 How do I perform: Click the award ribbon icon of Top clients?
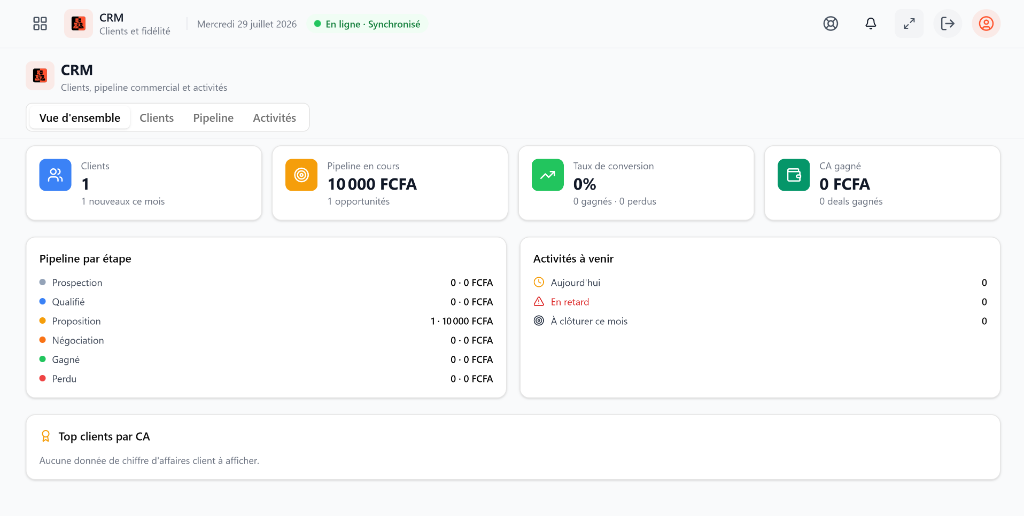tap(46, 436)
